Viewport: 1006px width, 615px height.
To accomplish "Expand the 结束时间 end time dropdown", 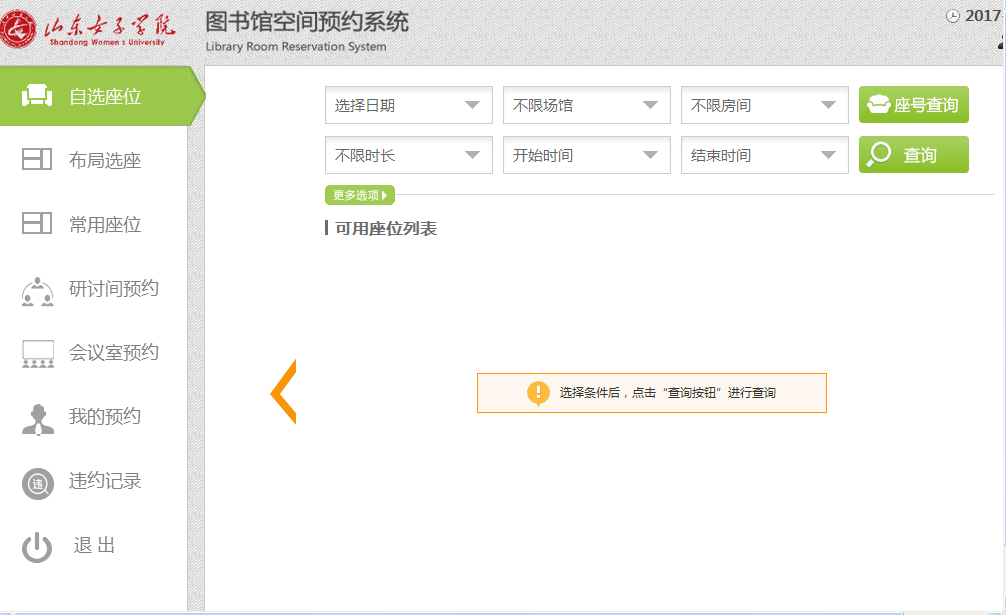I will [764, 155].
